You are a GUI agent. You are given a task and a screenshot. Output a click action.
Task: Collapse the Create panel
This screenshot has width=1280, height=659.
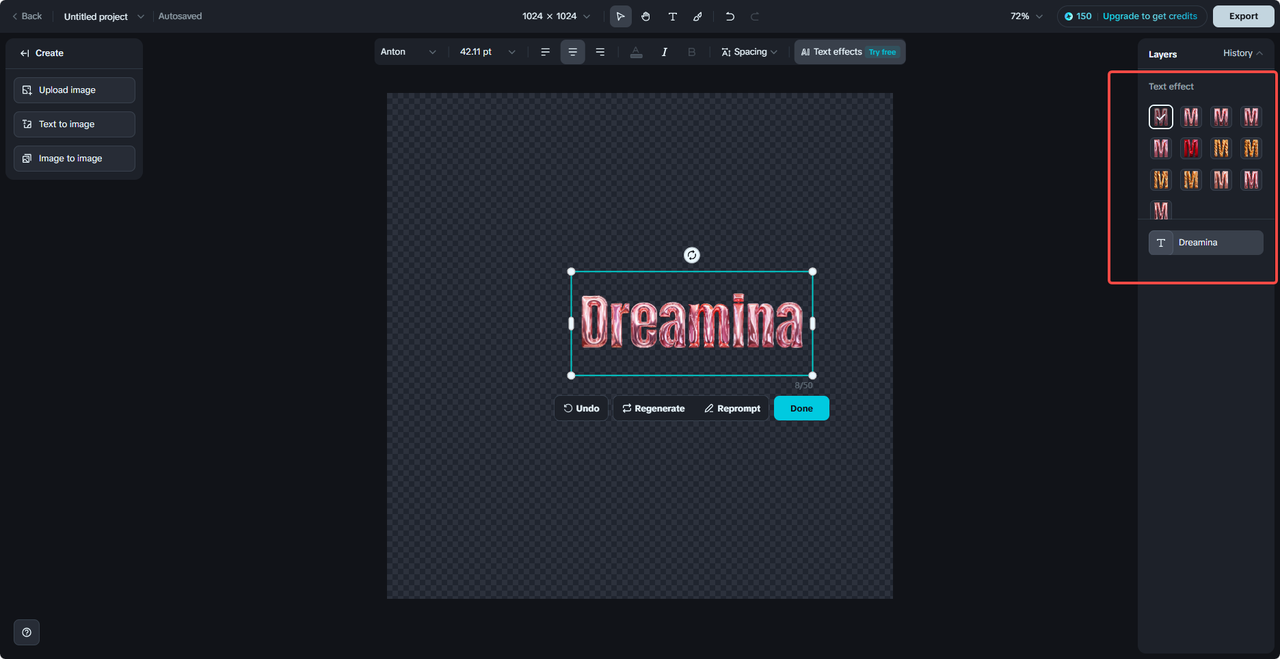pos(25,53)
